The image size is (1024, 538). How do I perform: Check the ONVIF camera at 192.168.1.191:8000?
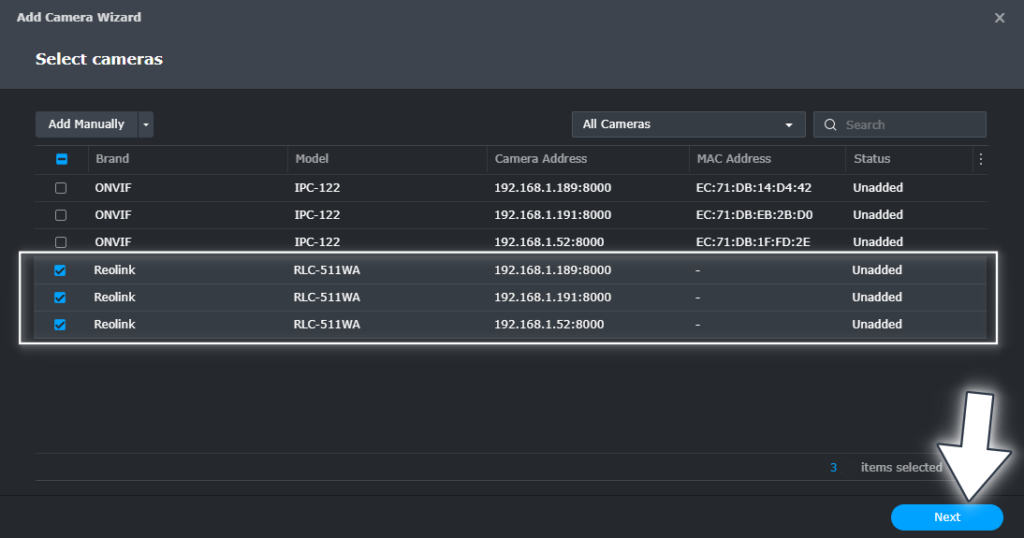coord(60,215)
